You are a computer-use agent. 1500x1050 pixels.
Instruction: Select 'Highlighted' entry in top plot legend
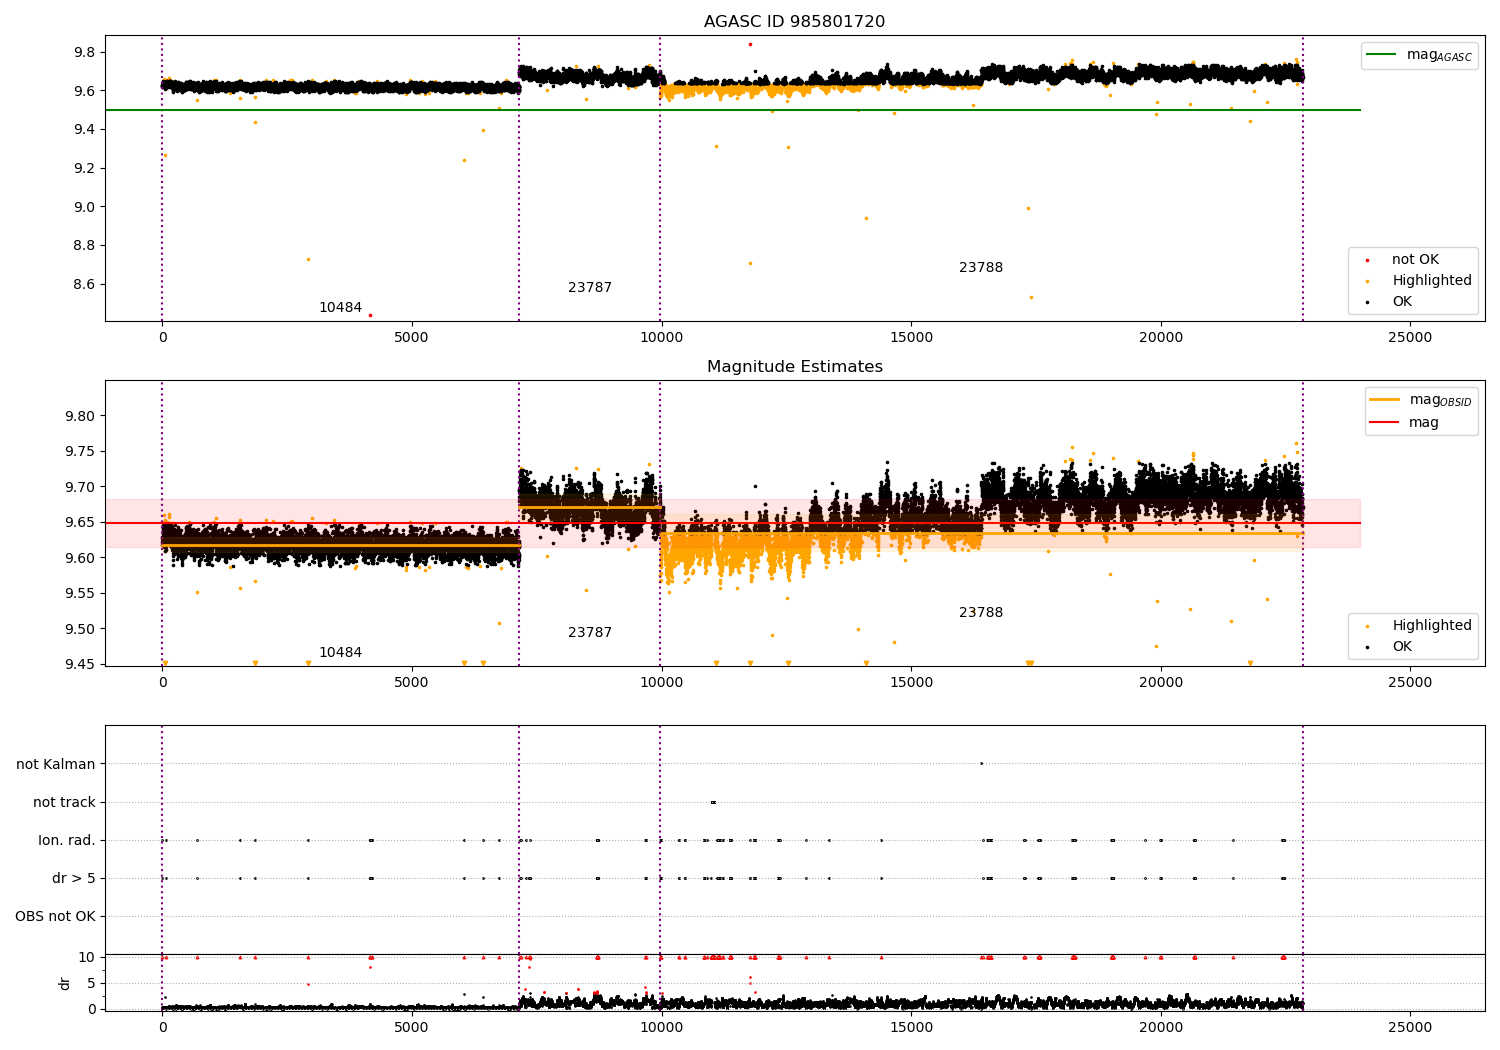1432,281
